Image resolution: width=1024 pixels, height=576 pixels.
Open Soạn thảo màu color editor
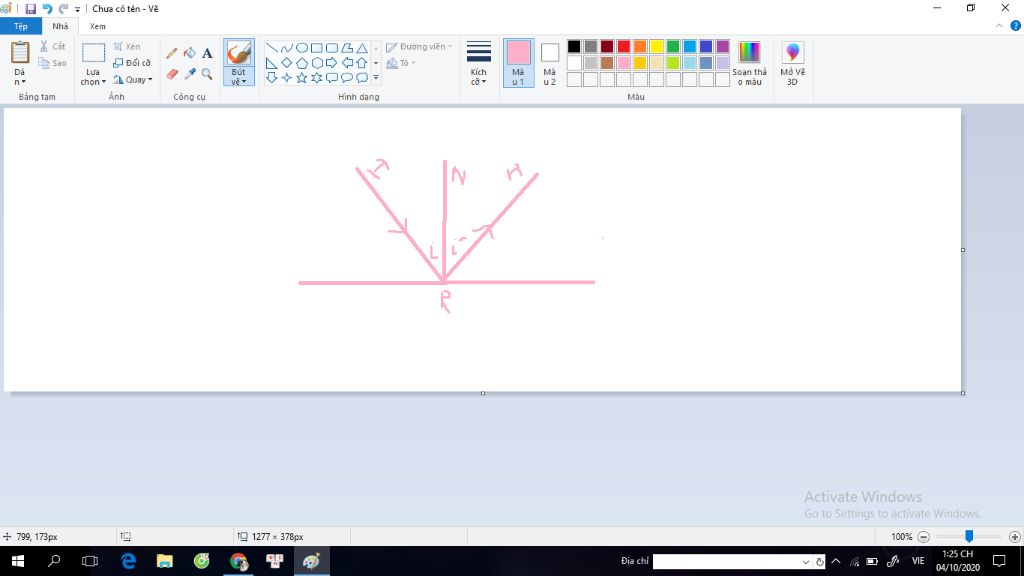click(749, 63)
